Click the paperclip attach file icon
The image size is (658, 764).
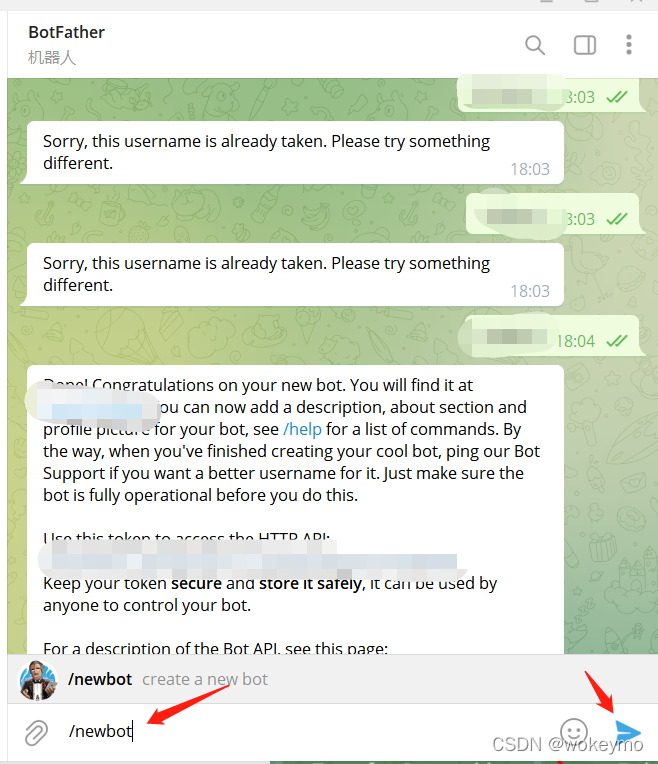37,732
